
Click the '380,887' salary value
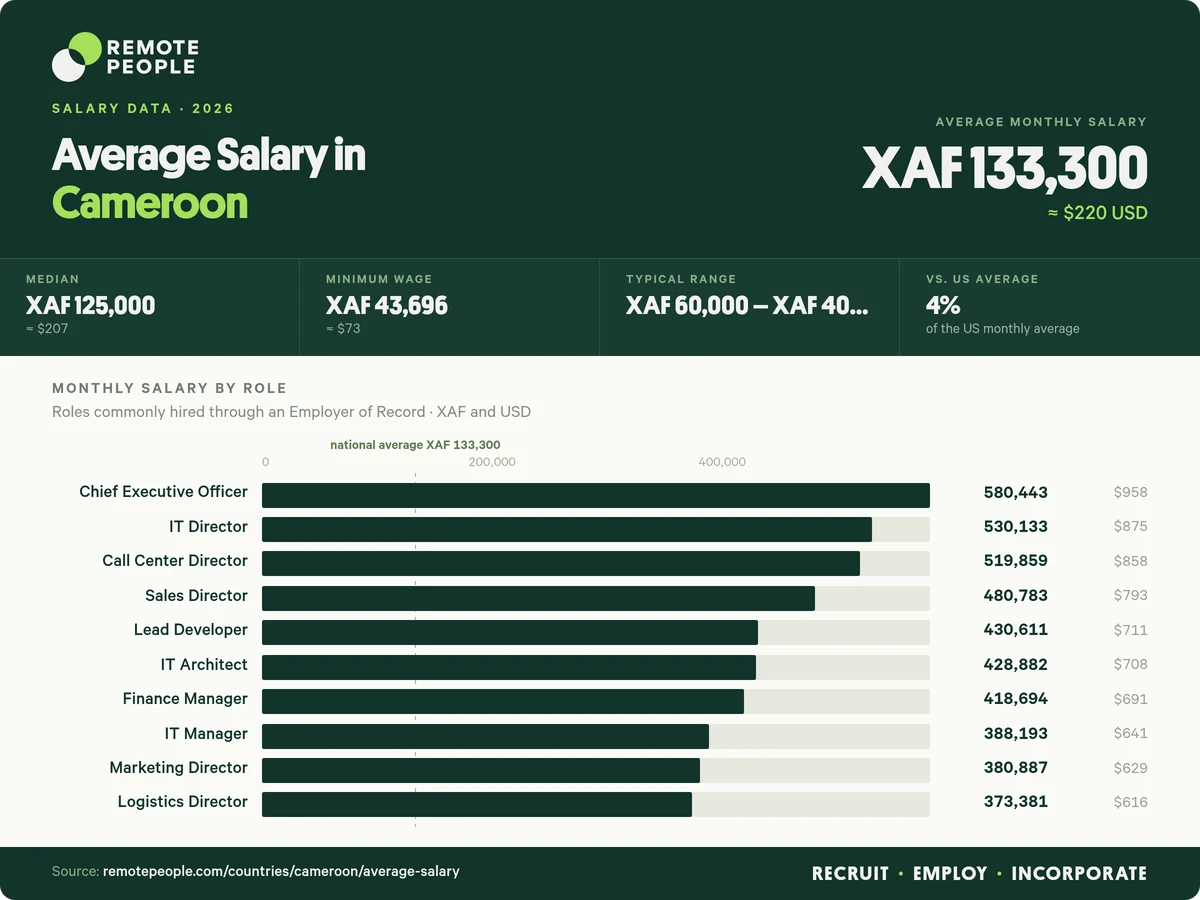tap(1016, 767)
